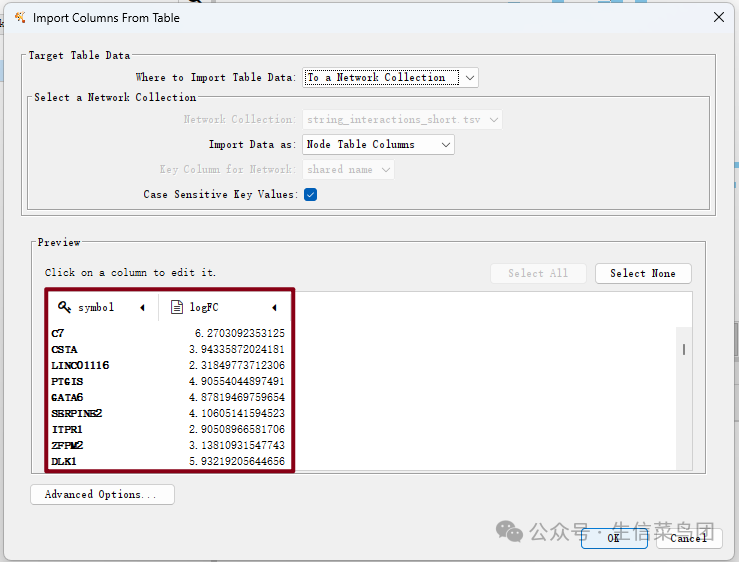Select the GATA6 gene symbol cell
Viewport: 739px width, 562px height.
(67, 397)
